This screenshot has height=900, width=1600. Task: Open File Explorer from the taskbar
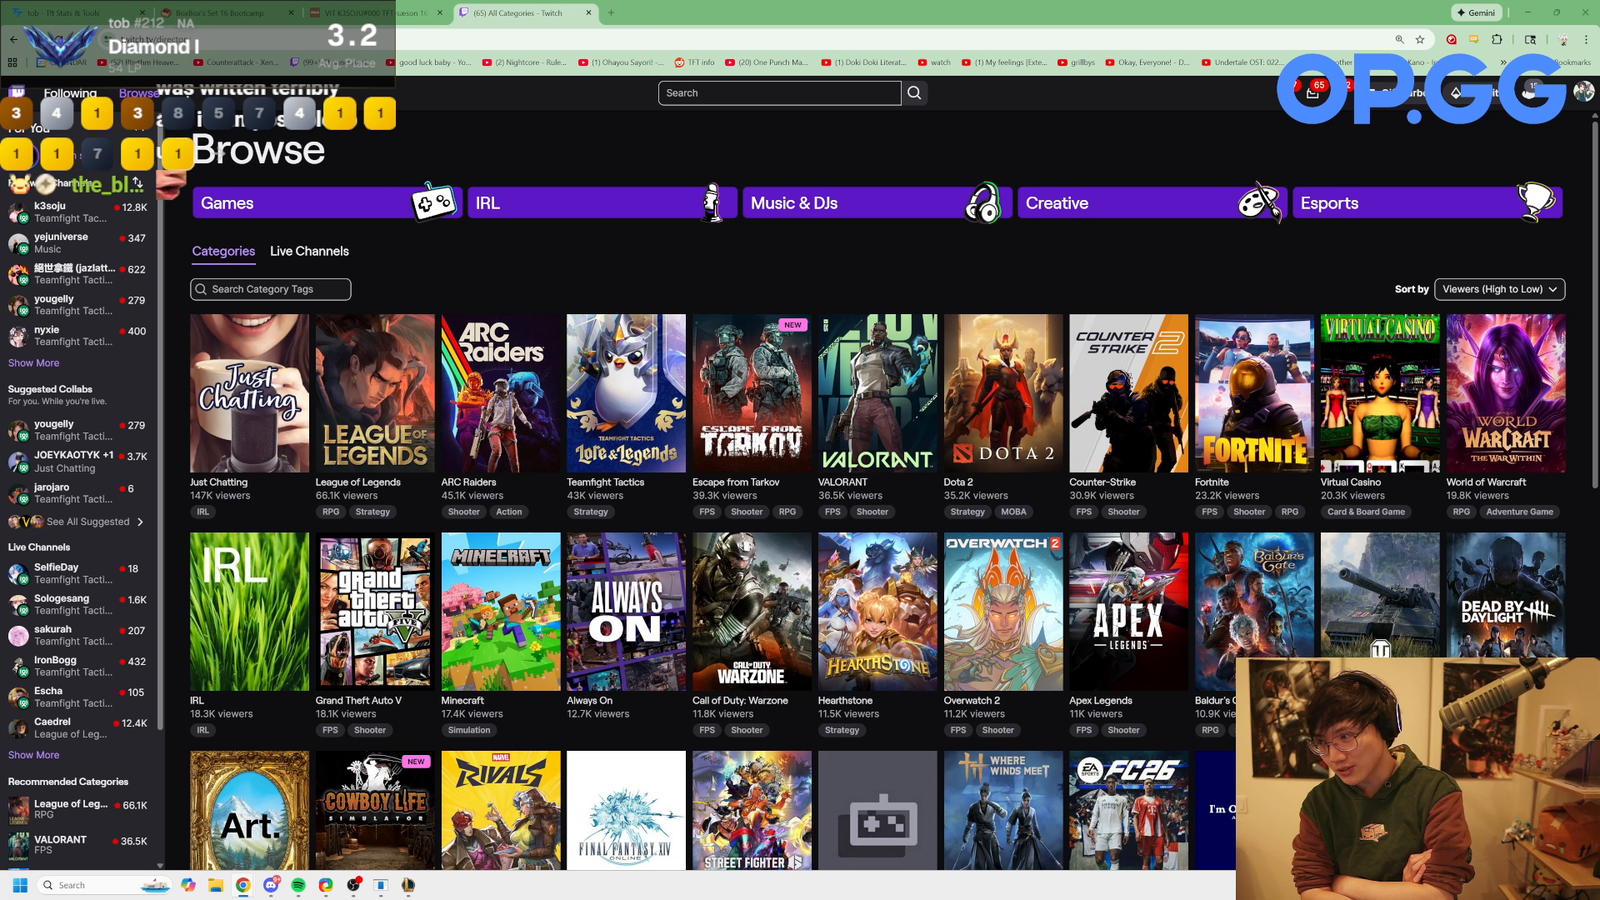215,885
